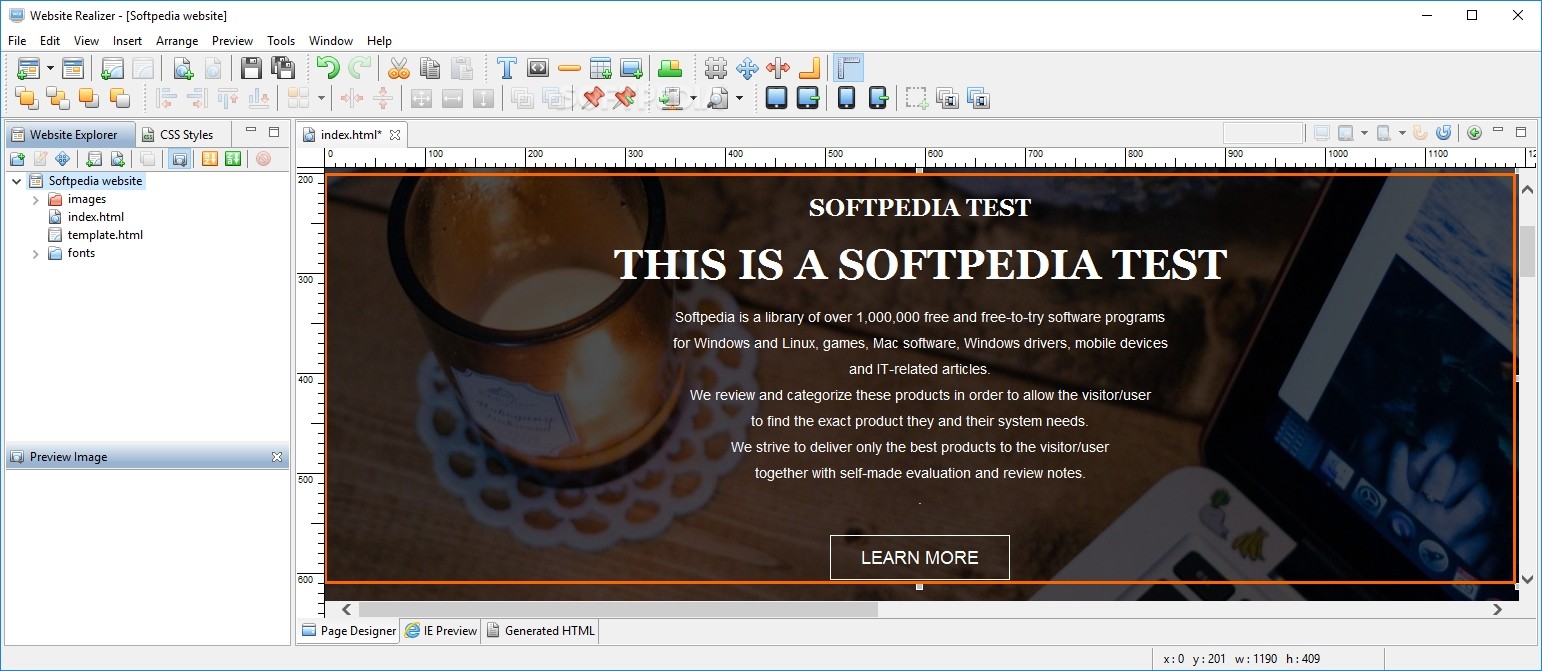Image resolution: width=1542 pixels, height=671 pixels.
Task: Click the tablet view icon
Action: pos(777,98)
